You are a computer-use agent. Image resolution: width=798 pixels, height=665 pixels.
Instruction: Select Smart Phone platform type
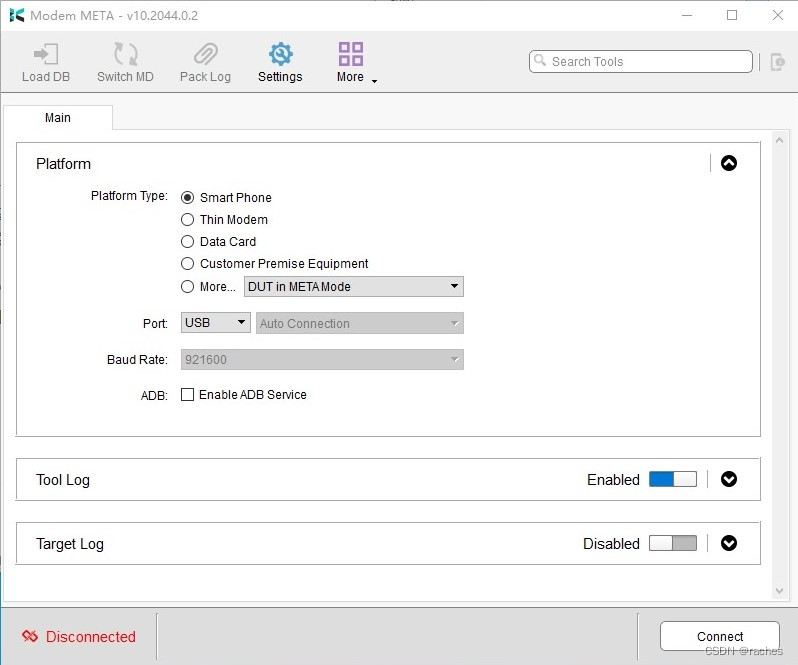pos(187,197)
